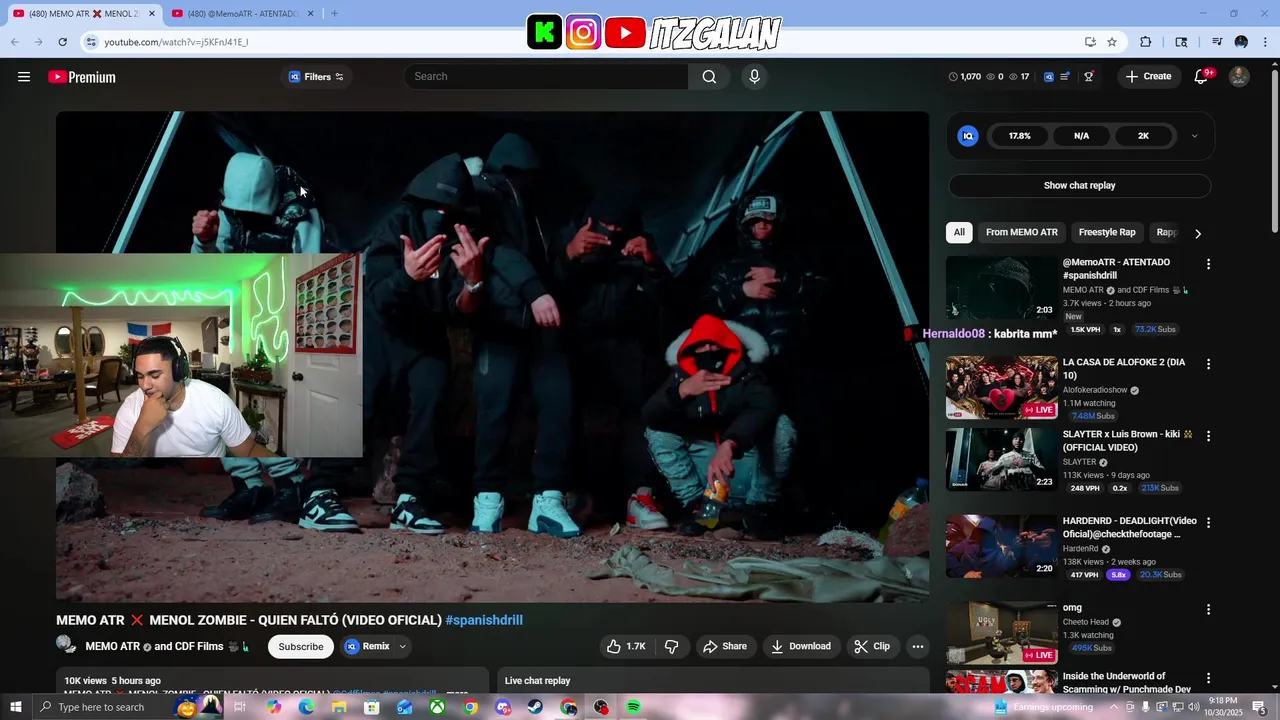Reload the page with the browser refresh icon

point(62,42)
